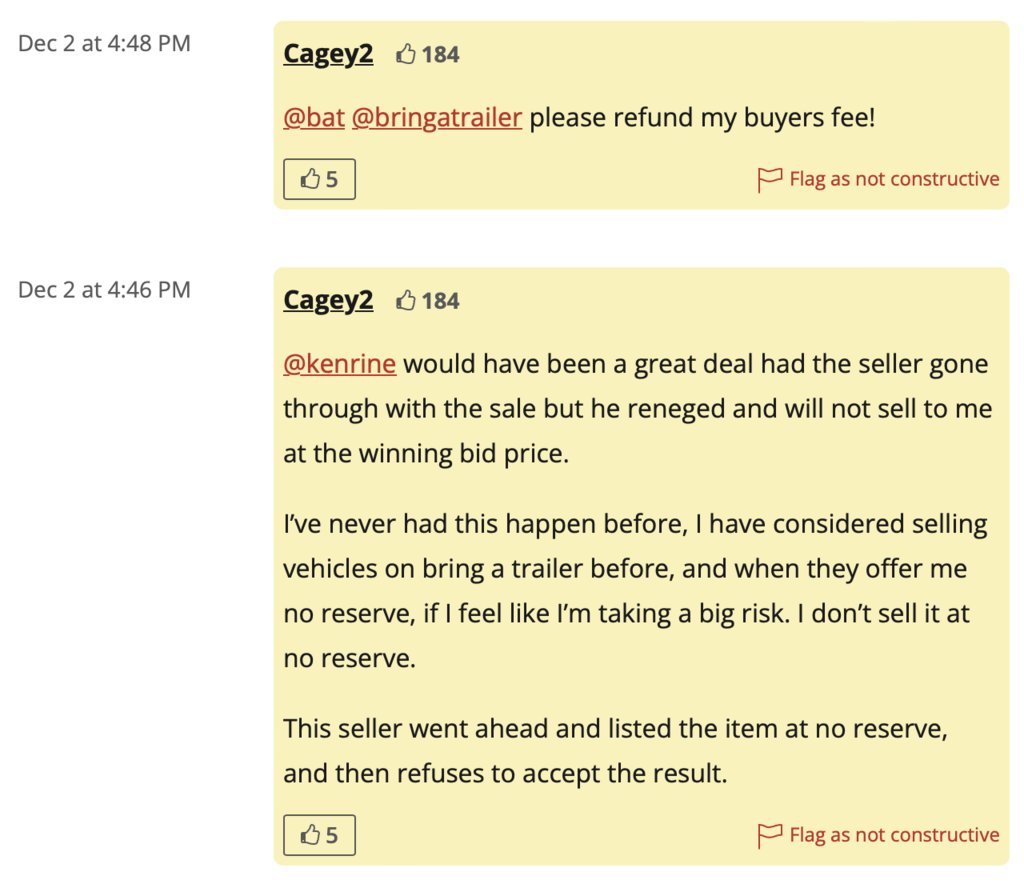Screen dimensions: 1024x888
Task: Click thumbs-up icon beside Cagey2 in @kenrine comment
Action: [406, 300]
